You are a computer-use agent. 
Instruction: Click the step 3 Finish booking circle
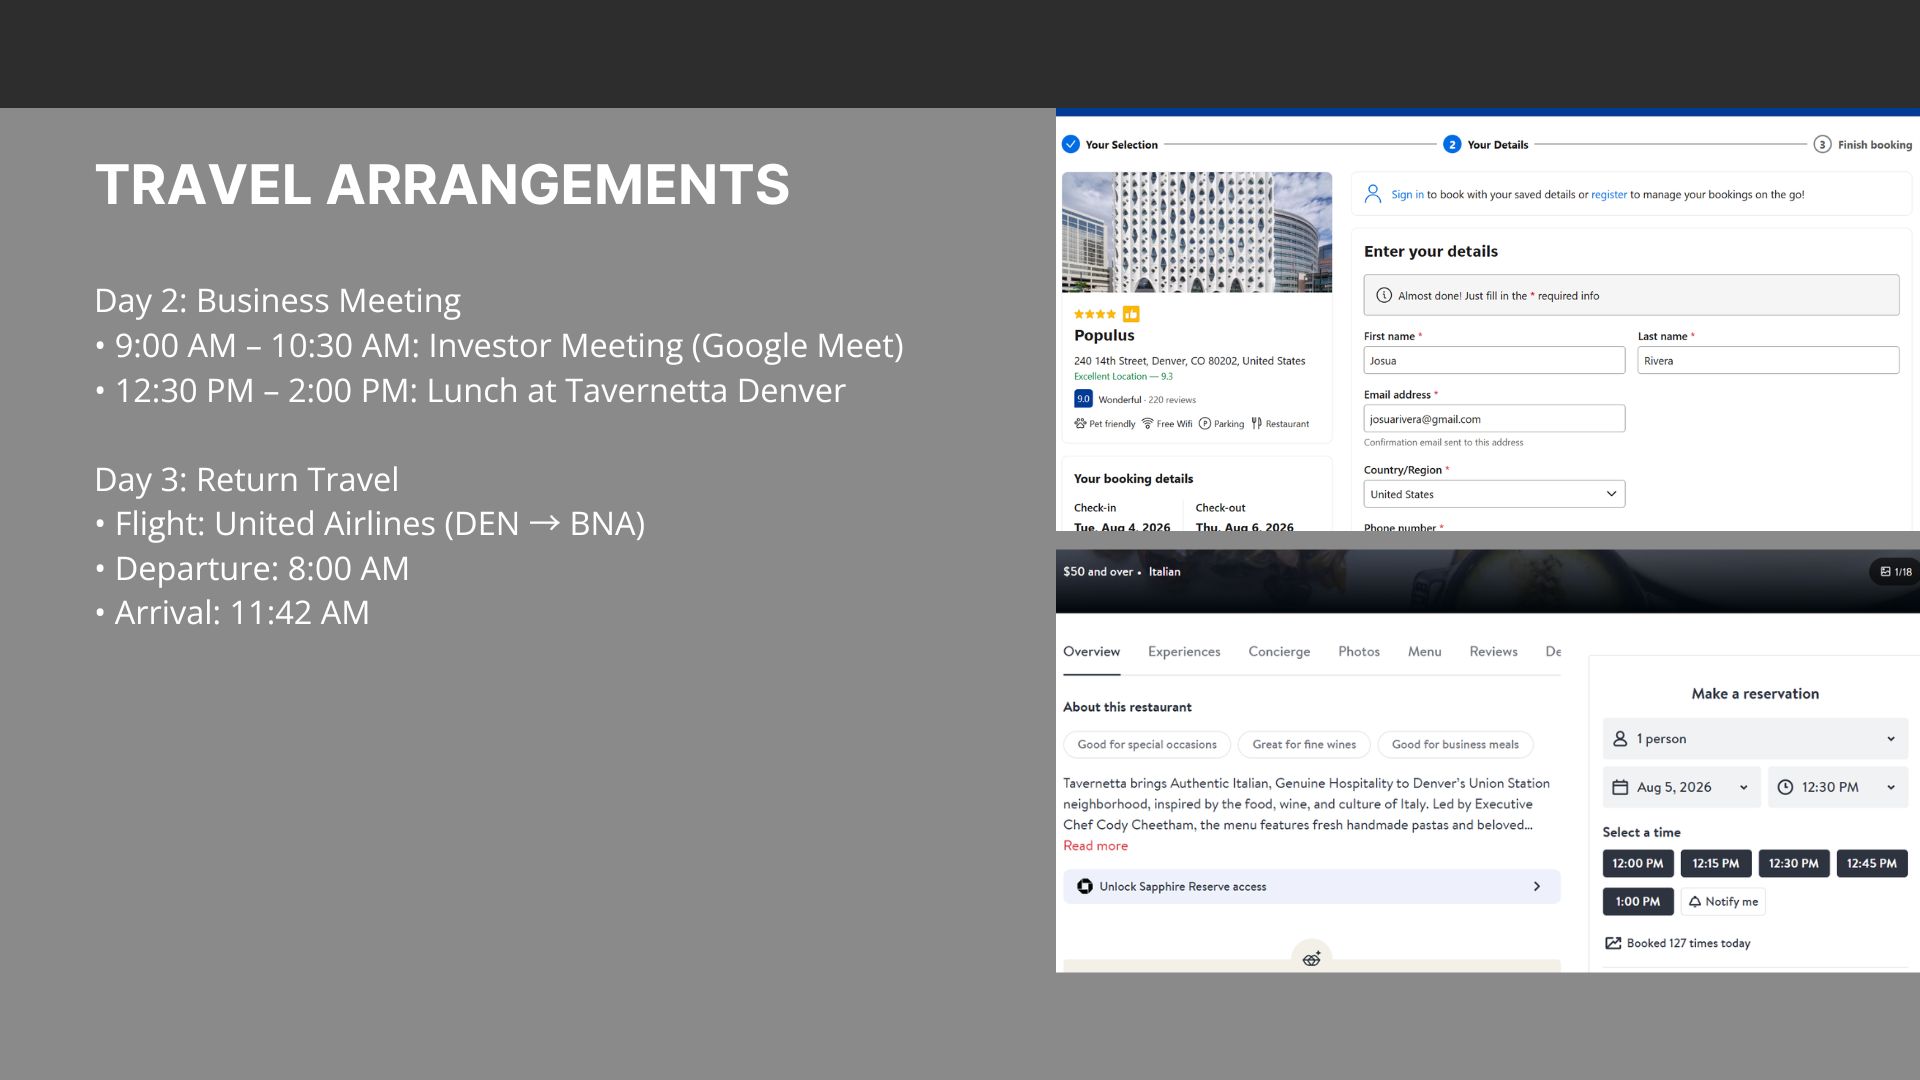tap(1822, 144)
